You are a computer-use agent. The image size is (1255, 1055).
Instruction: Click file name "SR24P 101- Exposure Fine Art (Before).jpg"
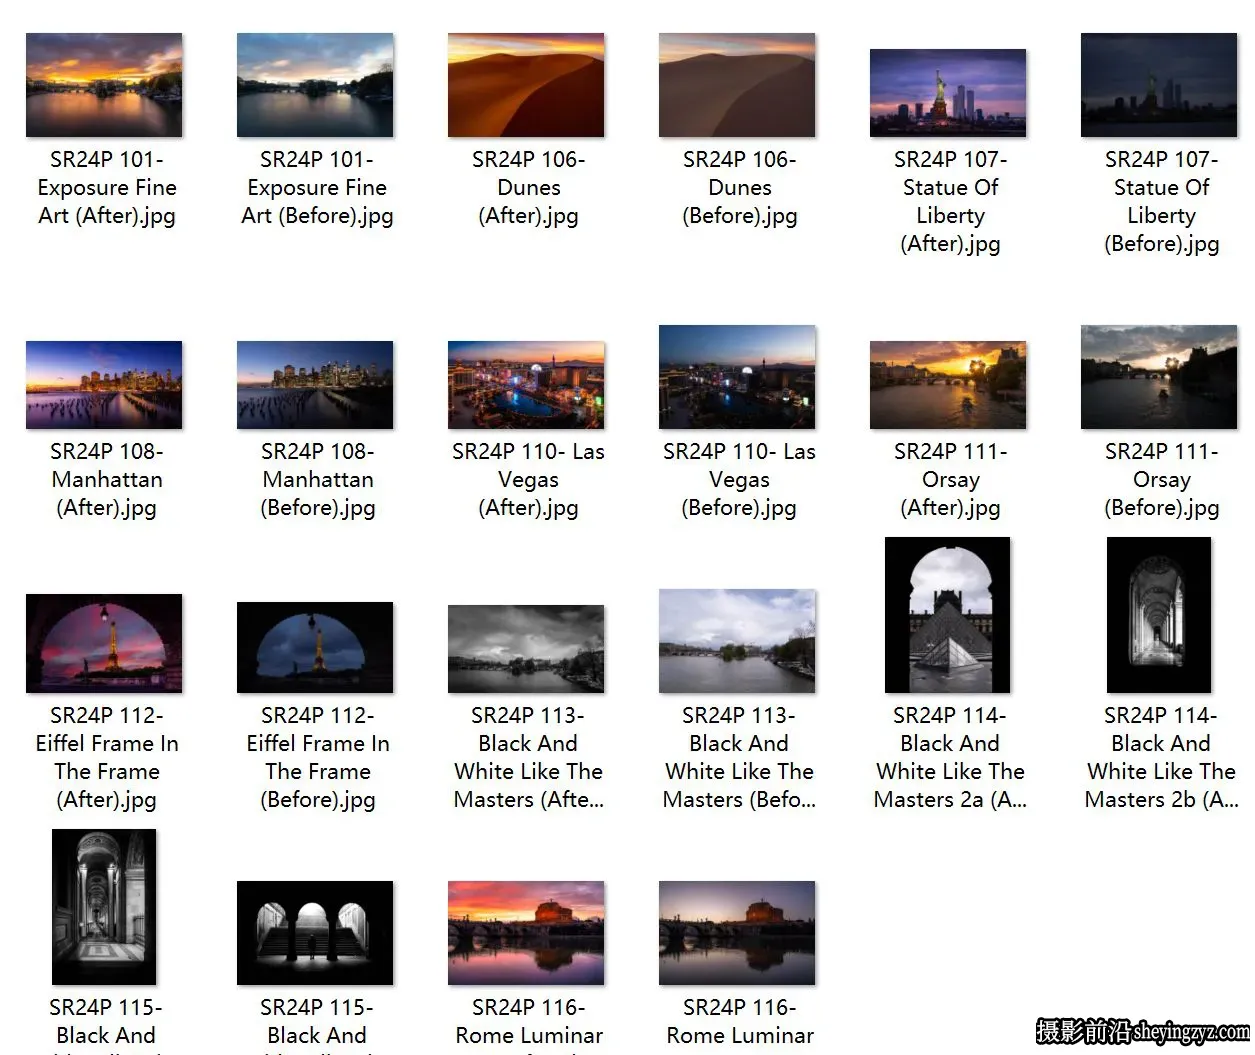point(317,188)
